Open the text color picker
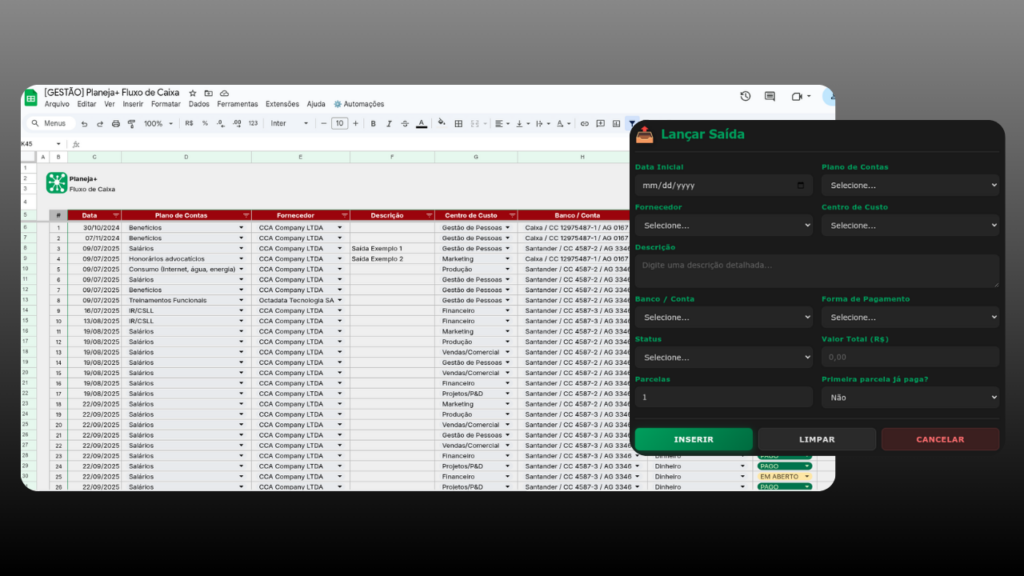 click(x=421, y=124)
